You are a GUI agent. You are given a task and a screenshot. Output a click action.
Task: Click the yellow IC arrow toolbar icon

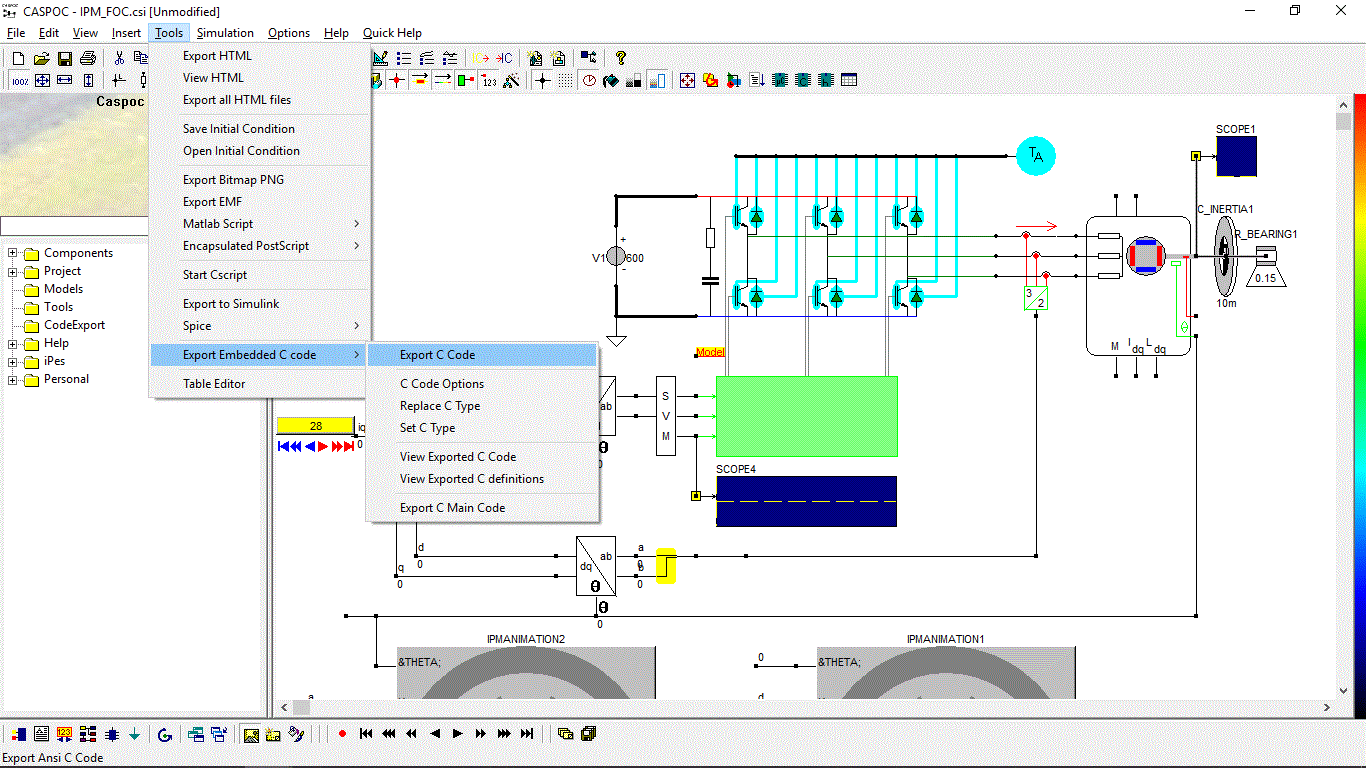pyautogui.click(x=481, y=58)
